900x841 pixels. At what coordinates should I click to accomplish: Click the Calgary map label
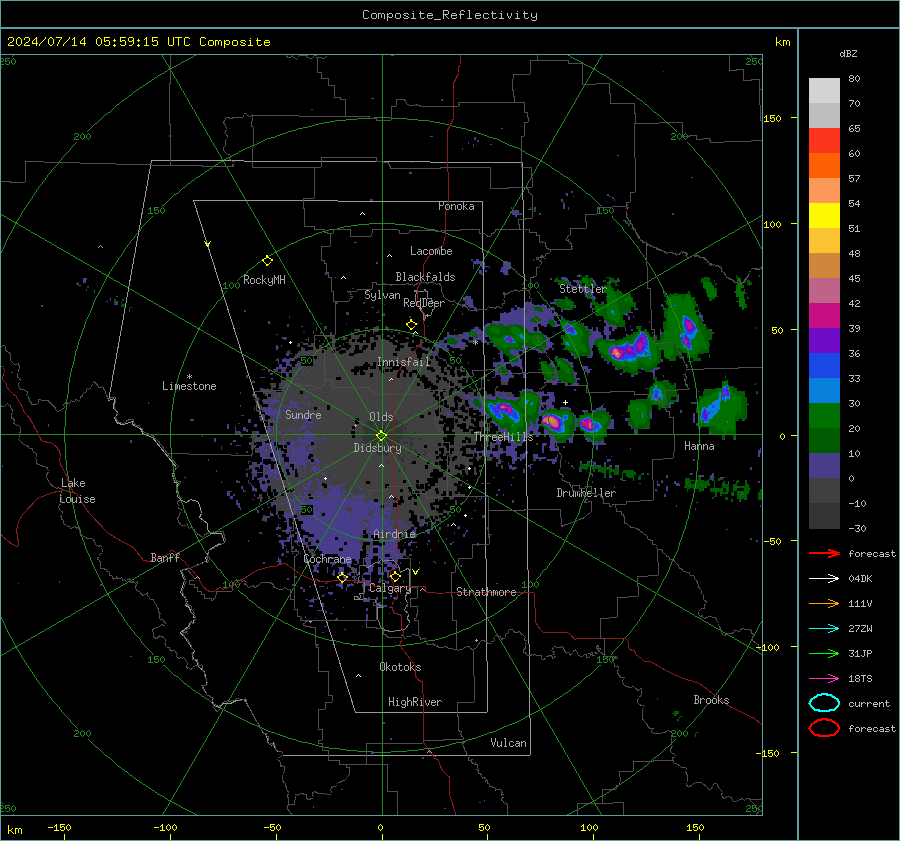[x=390, y=588]
